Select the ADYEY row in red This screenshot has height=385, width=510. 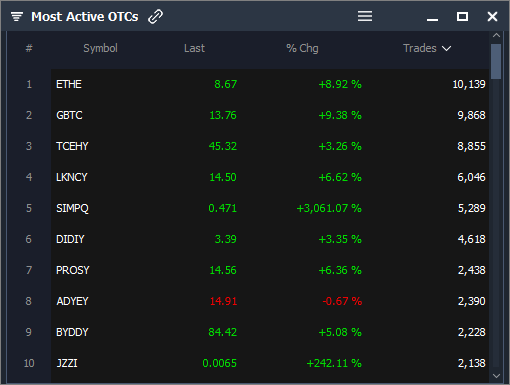270,301
